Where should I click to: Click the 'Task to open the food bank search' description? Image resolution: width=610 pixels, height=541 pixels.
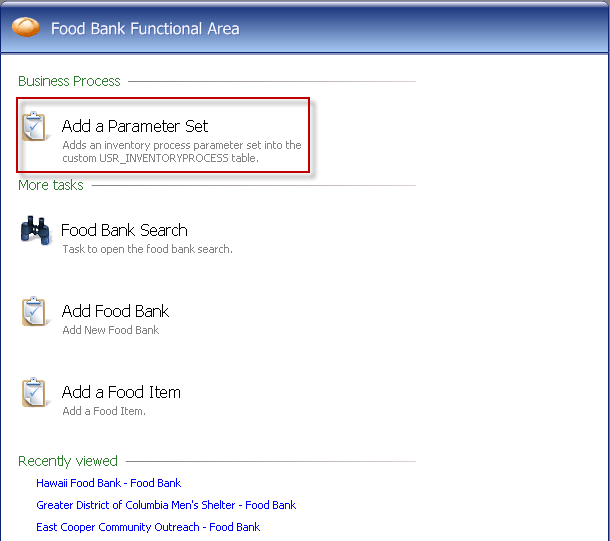[x=147, y=249]
